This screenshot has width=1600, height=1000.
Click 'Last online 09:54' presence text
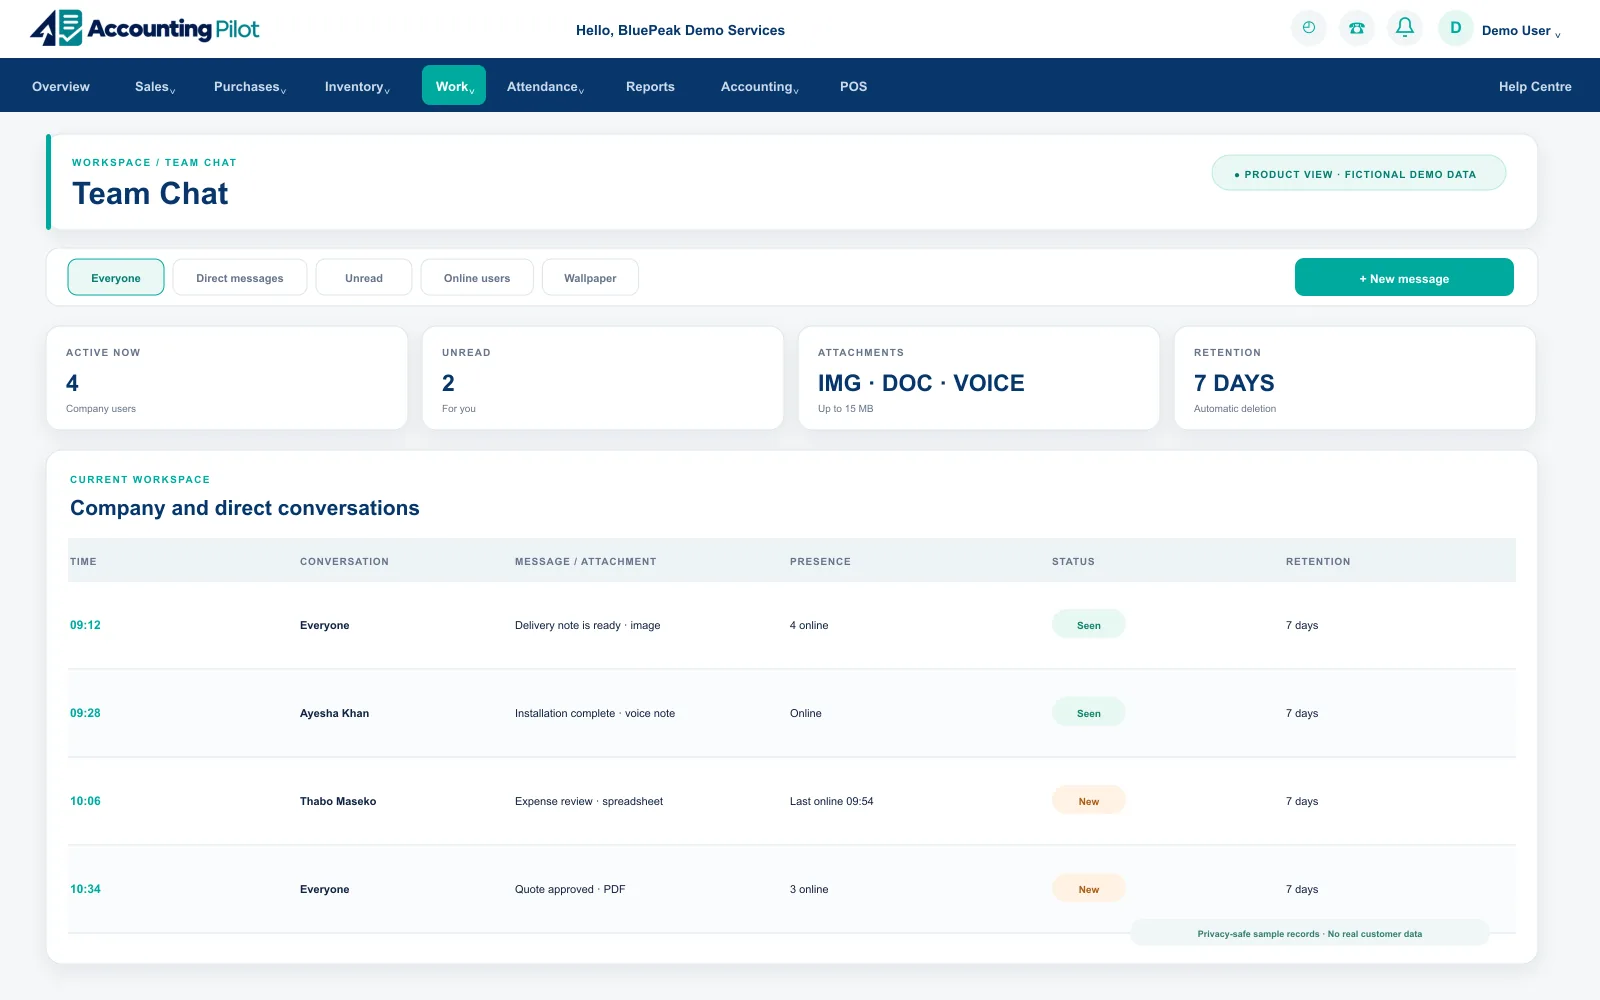(831, 801)
